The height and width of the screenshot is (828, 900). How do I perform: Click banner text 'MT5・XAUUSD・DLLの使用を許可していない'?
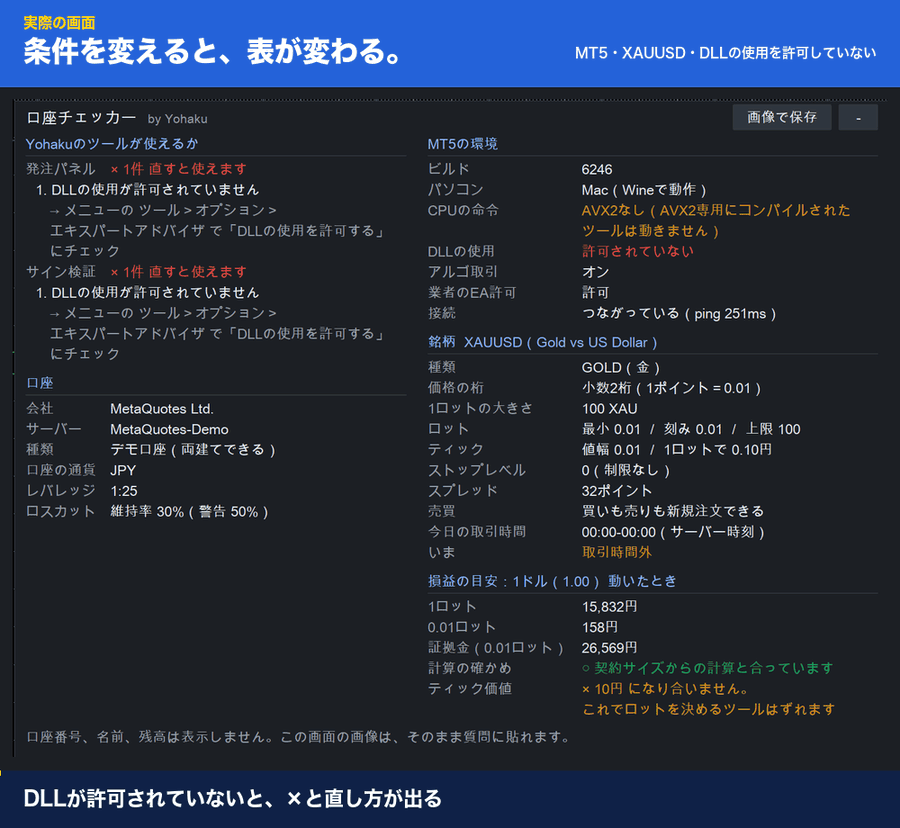pos(726,53)
